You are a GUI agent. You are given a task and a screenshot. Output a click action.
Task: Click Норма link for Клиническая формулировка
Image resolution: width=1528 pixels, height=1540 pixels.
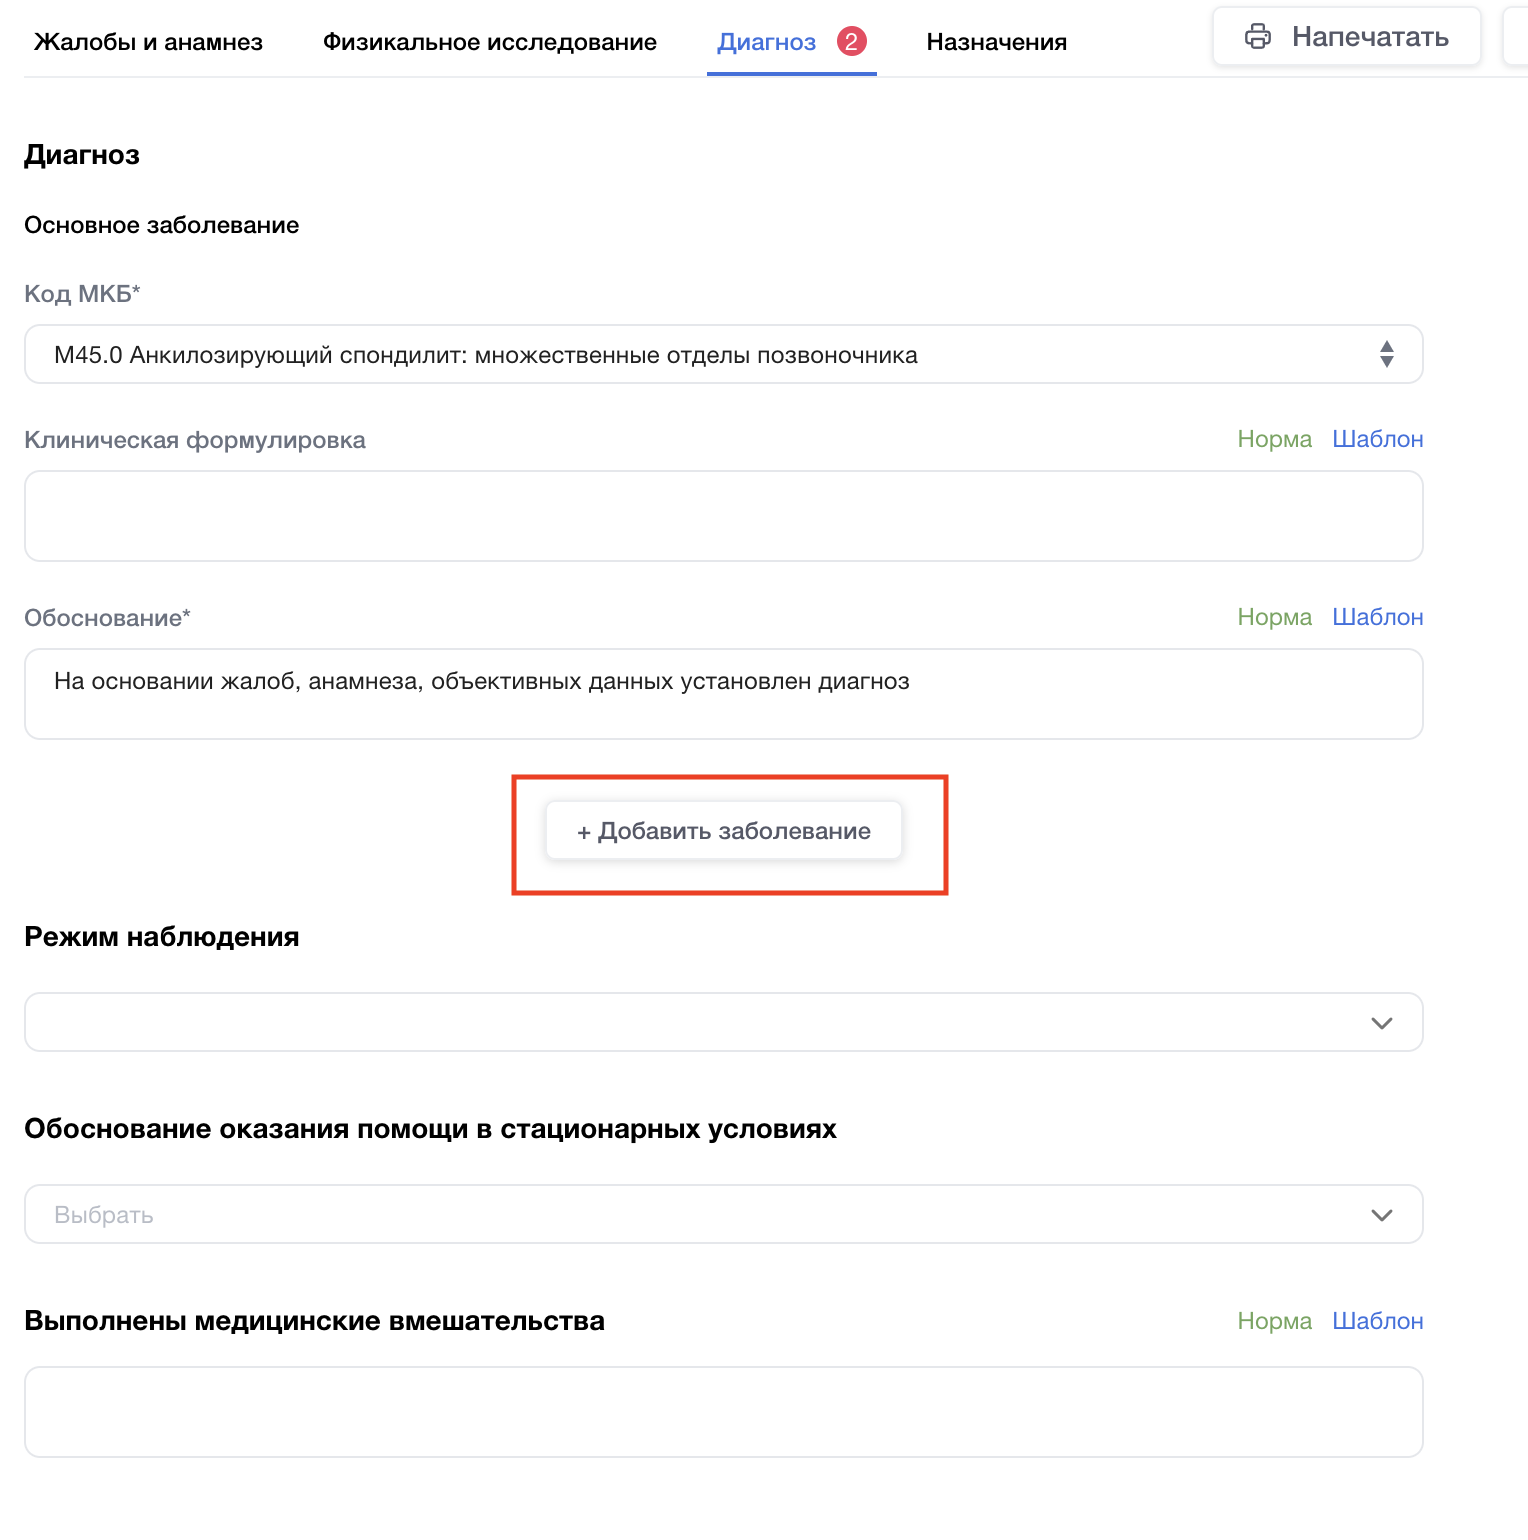pos(1274,439)
